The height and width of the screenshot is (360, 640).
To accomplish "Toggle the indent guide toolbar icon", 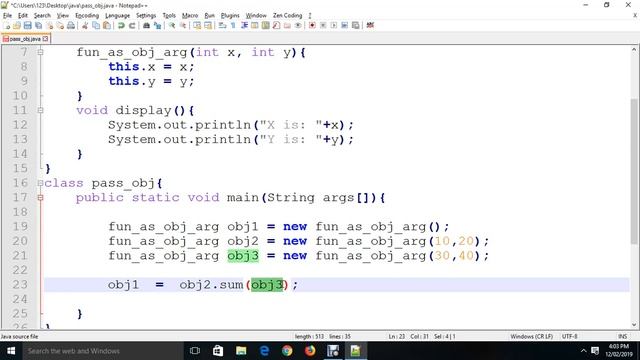I will 244,25.
